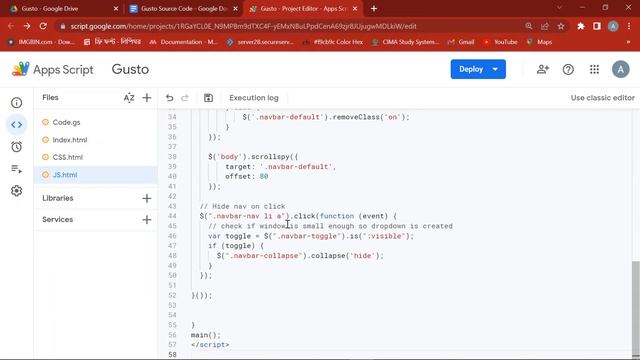Click the Apps Script logo
The image size is (640, 360).
tap(53, 69)
